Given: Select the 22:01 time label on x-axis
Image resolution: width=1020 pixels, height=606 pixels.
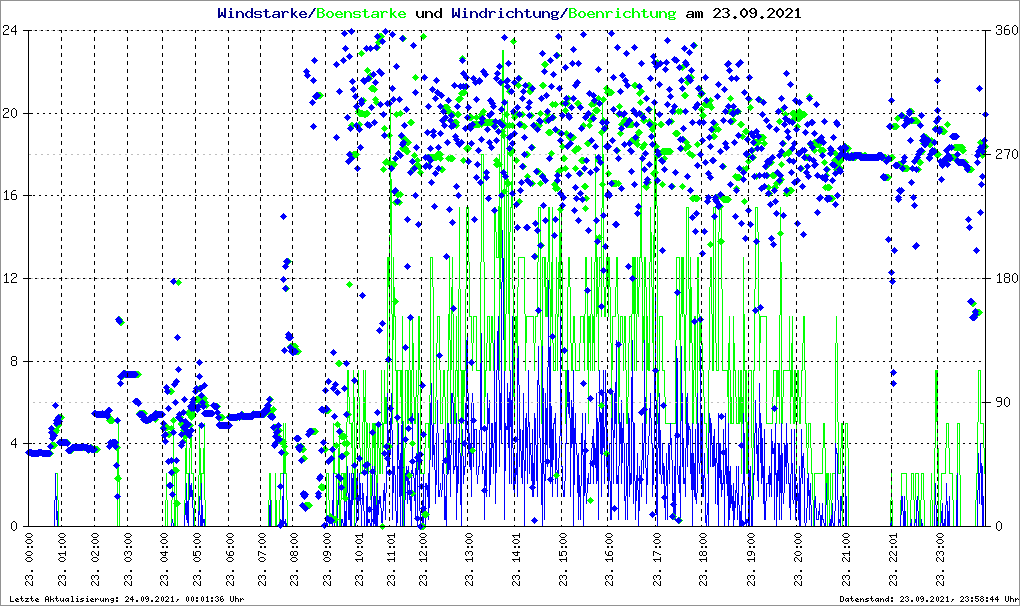Looking at the screenshot, I should click(x=894, y=562).
